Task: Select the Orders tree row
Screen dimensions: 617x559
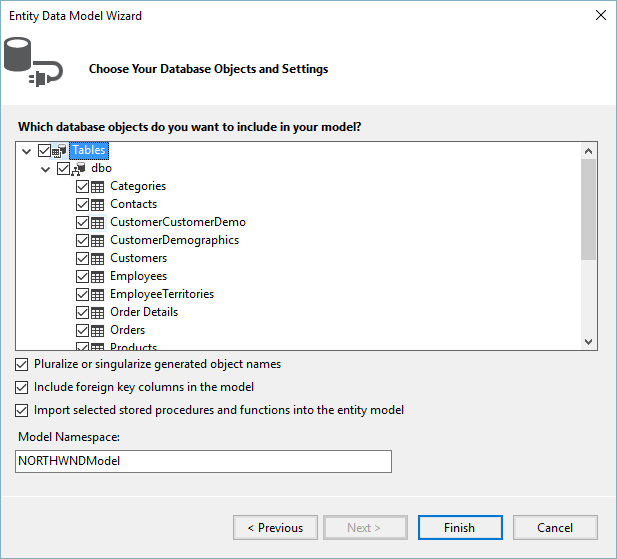Action: (x=127, y=330)
